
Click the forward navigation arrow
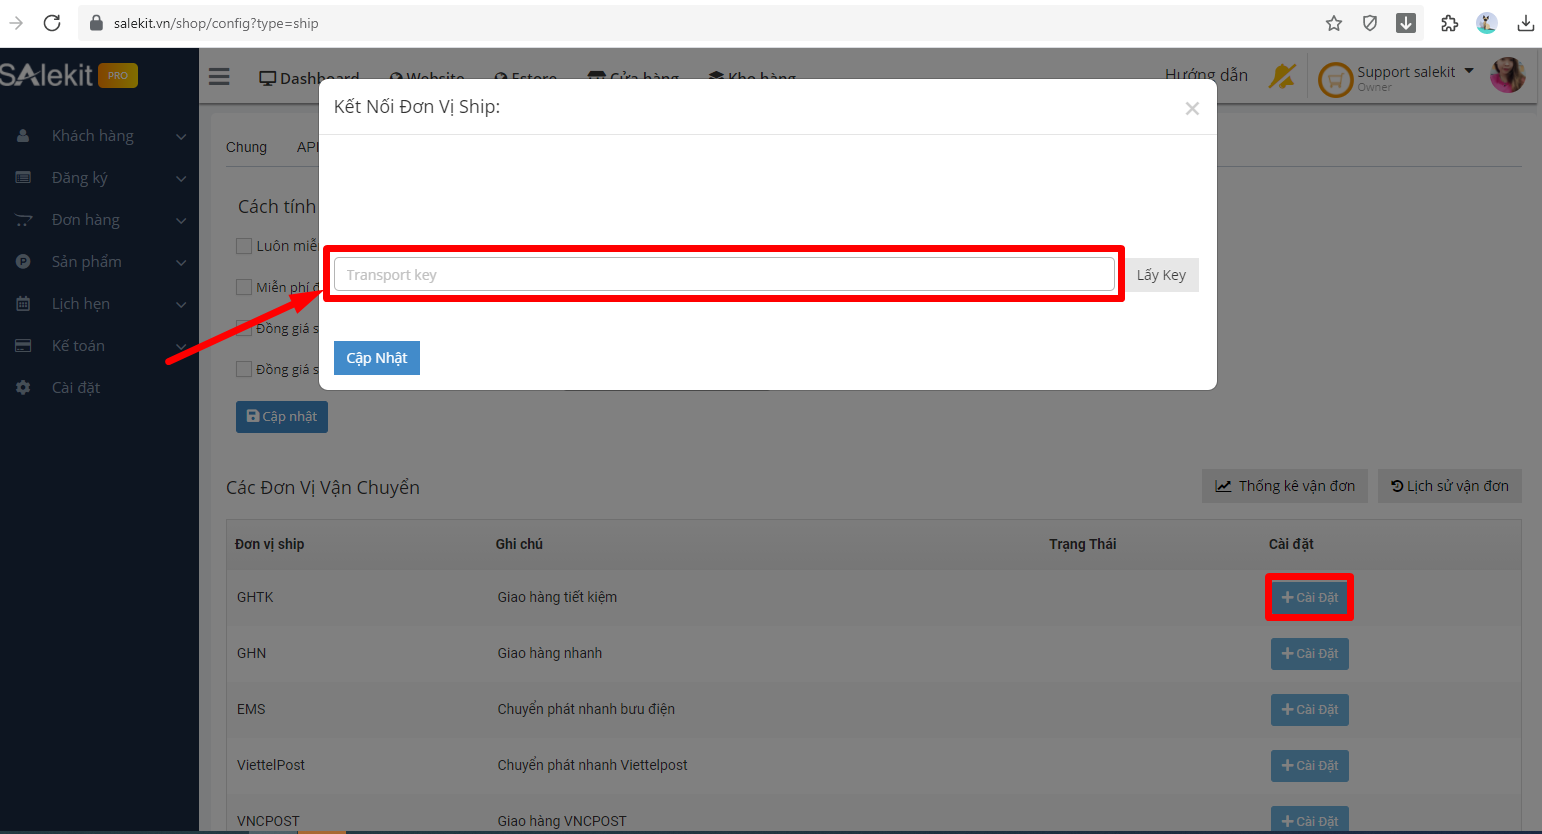pos(16,23)
